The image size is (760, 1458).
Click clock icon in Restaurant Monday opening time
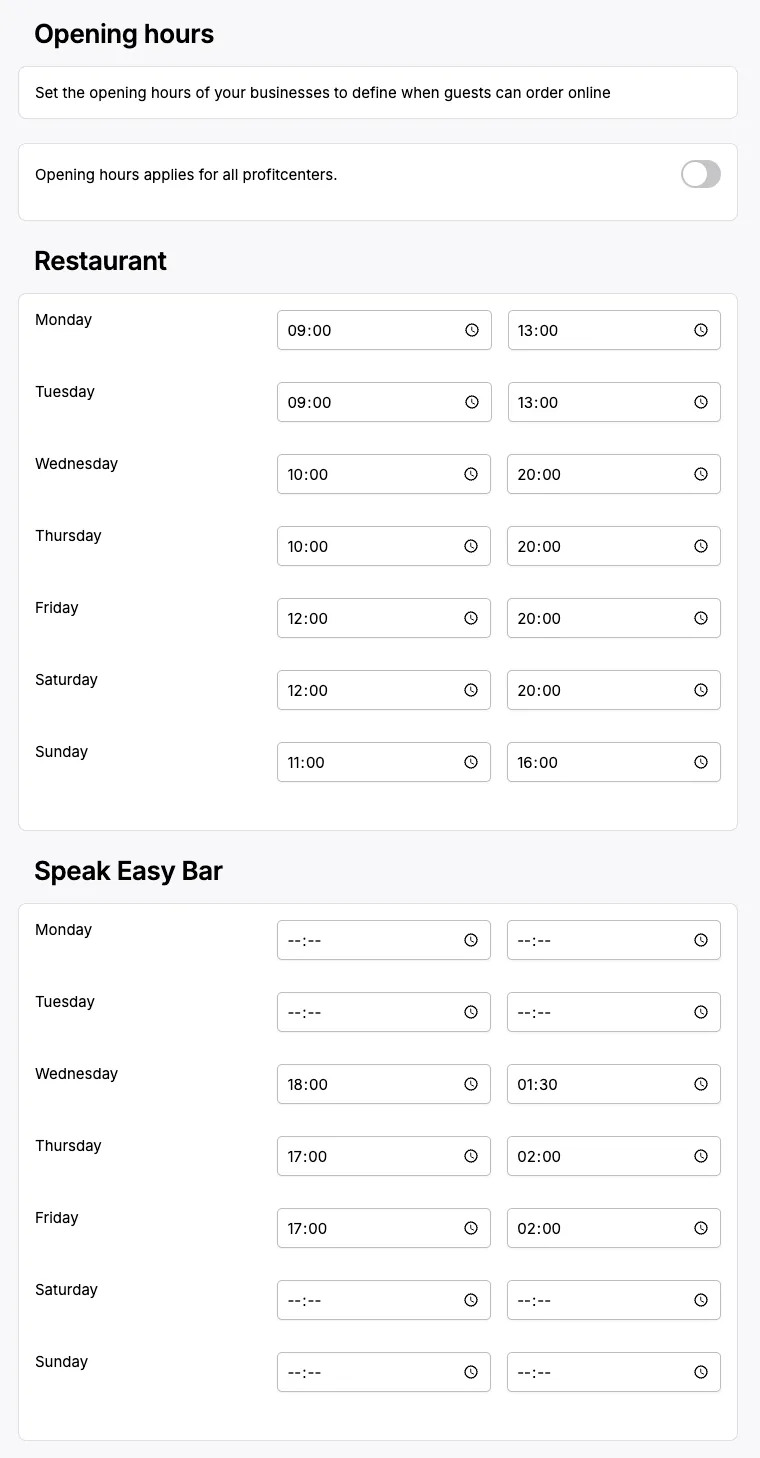coord(471,330)
